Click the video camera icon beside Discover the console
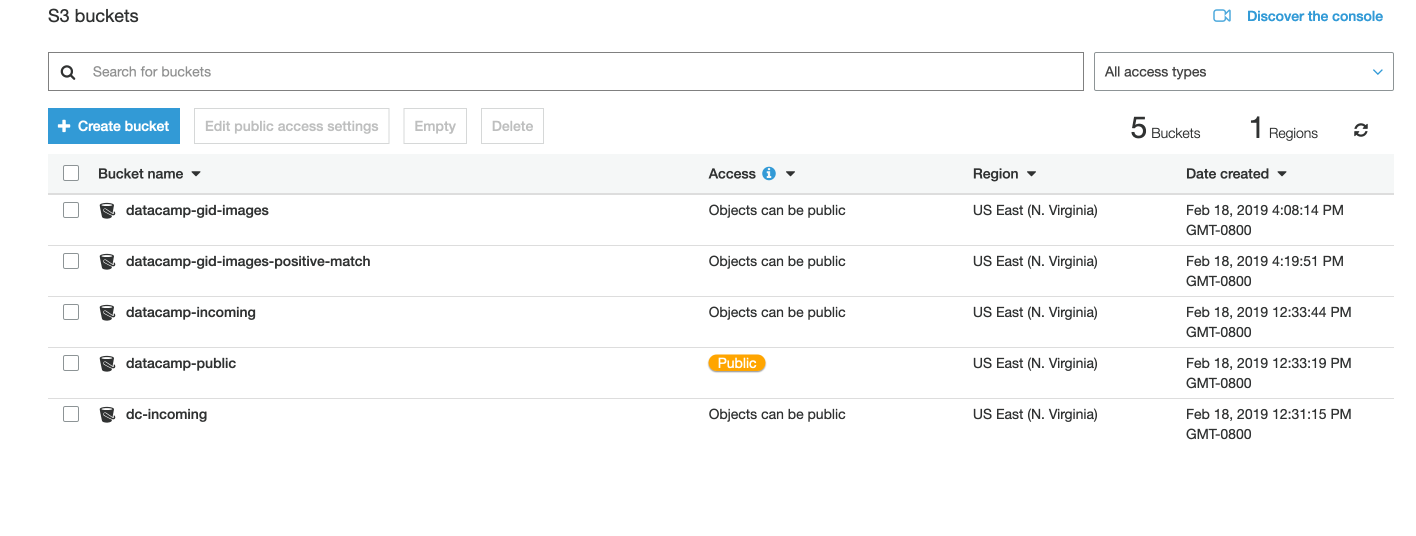The image size is (1416, 536). pyautogui.click(x=1221, y=16)
